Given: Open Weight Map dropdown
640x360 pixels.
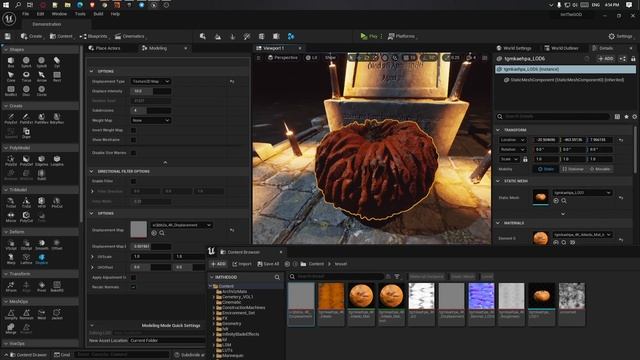Looking at the screenshot, I should [x=151, y=120].
